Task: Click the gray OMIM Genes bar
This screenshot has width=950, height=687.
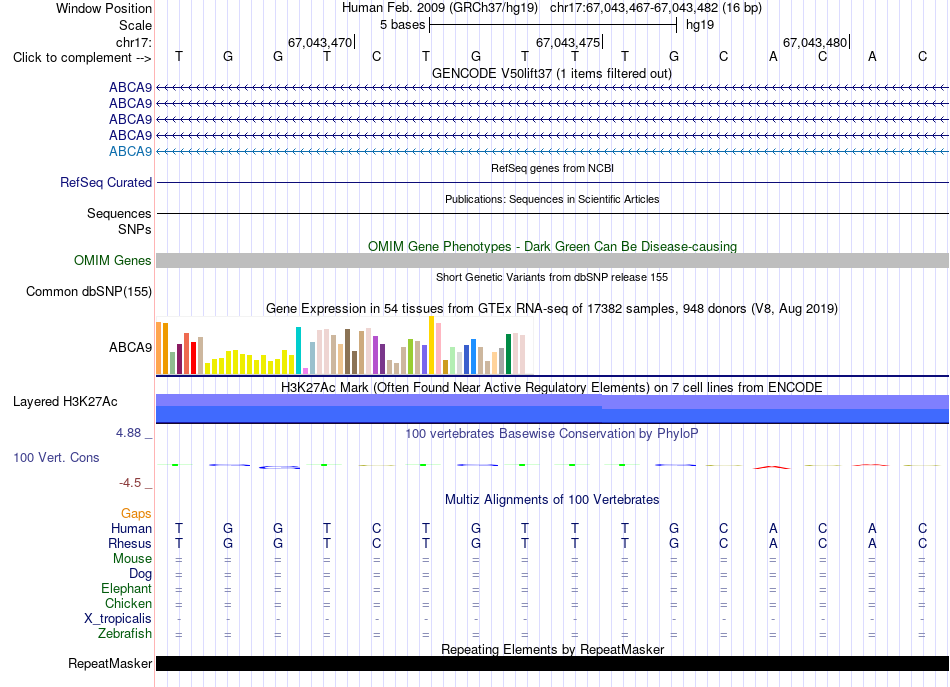Action: [x=552, y=261]
